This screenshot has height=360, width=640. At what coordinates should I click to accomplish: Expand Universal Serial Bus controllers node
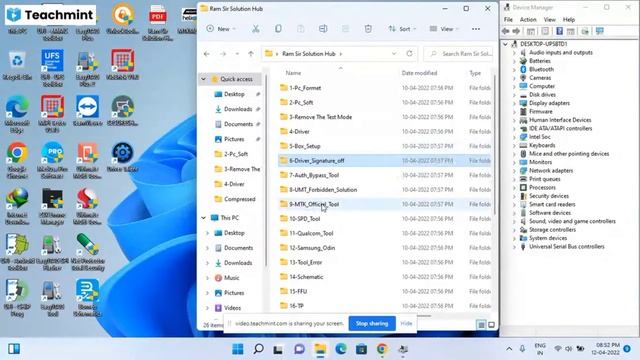[515, 247]
